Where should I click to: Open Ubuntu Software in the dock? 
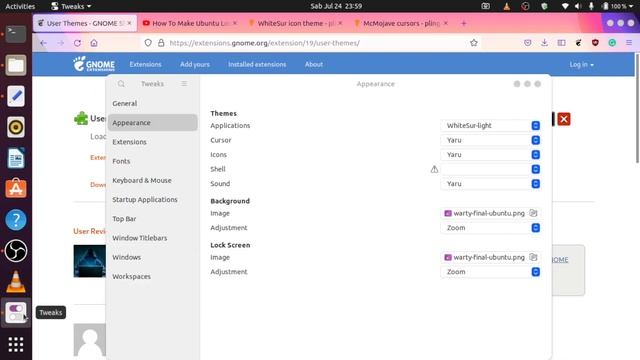tap(16, 189)
